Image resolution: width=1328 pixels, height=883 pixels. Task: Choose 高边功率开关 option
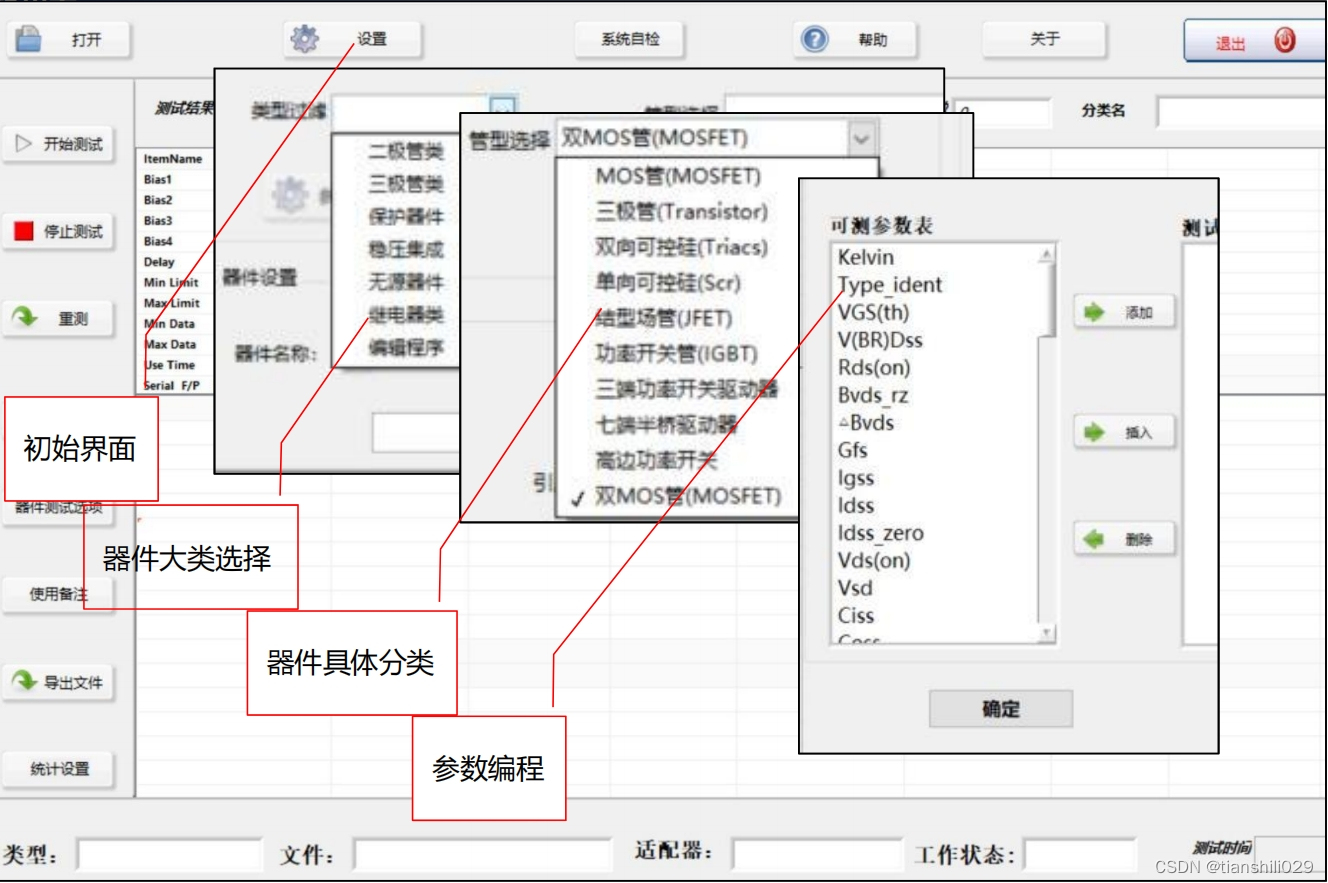coord(656,461)
